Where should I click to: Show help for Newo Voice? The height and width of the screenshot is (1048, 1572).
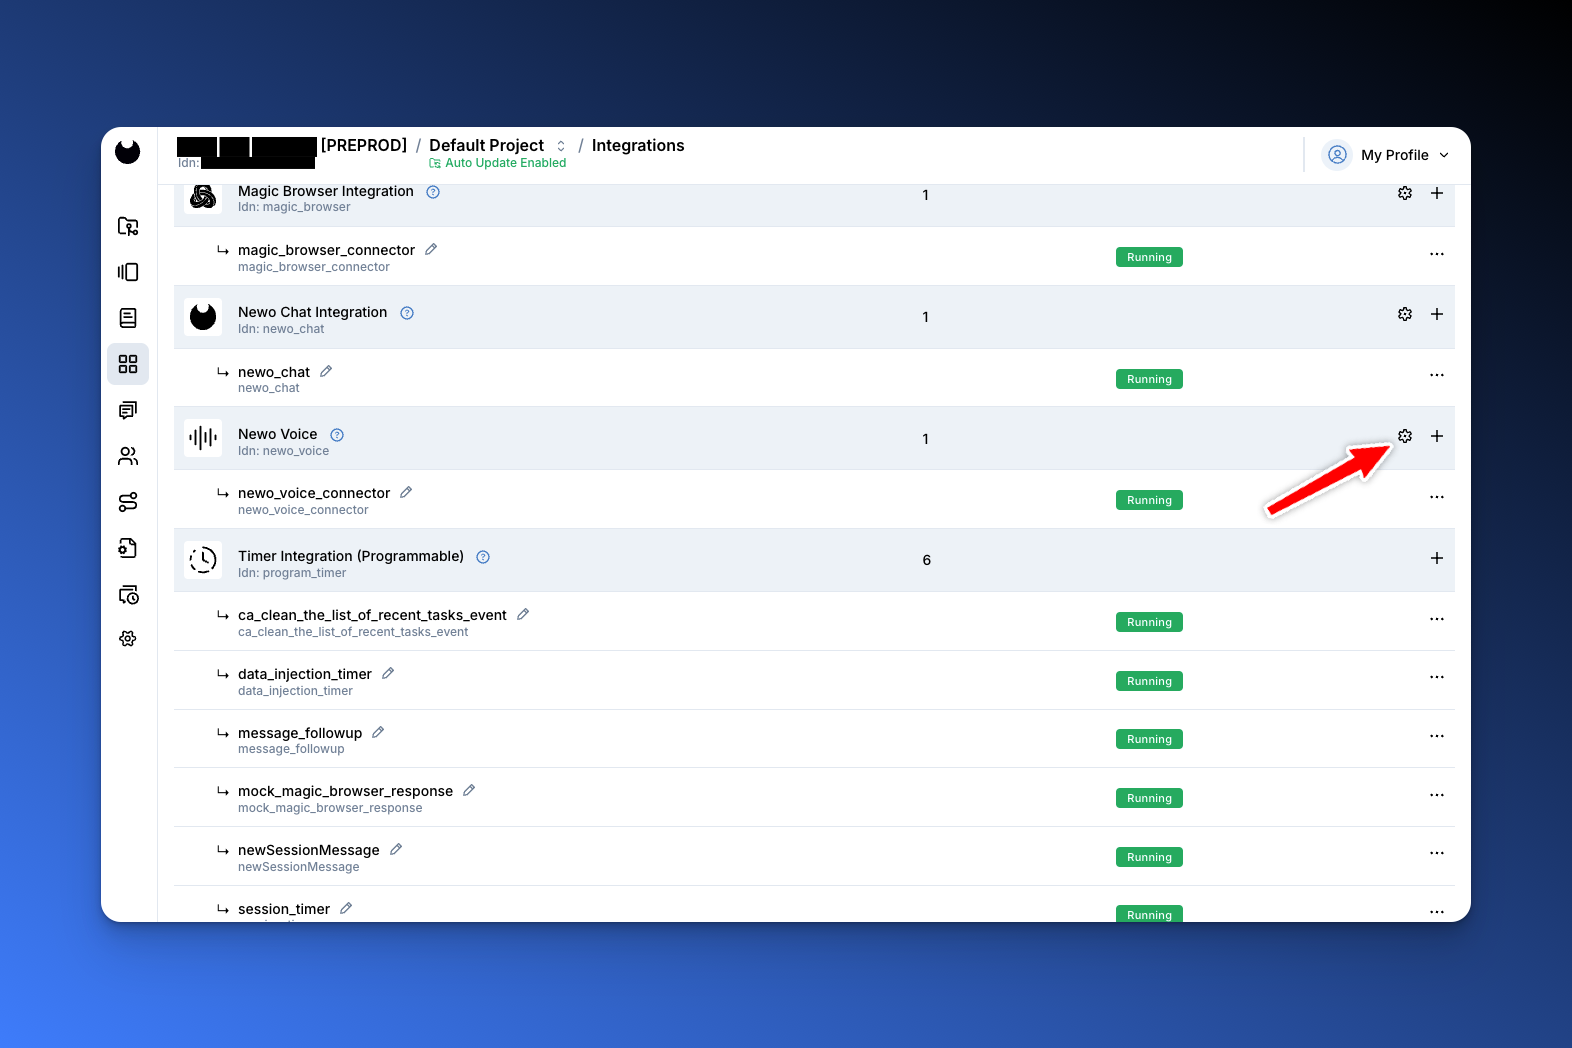tap(337, 435)
